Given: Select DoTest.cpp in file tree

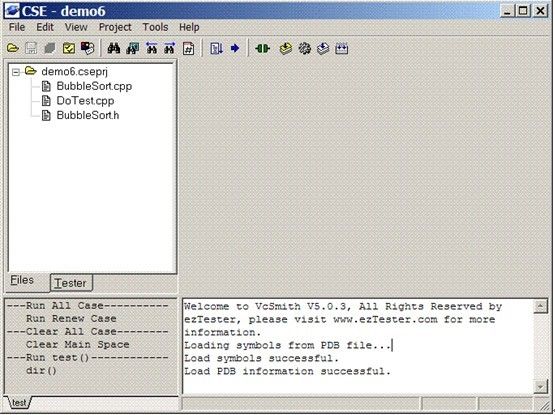Looking at the screenshot, I should 85,101.
